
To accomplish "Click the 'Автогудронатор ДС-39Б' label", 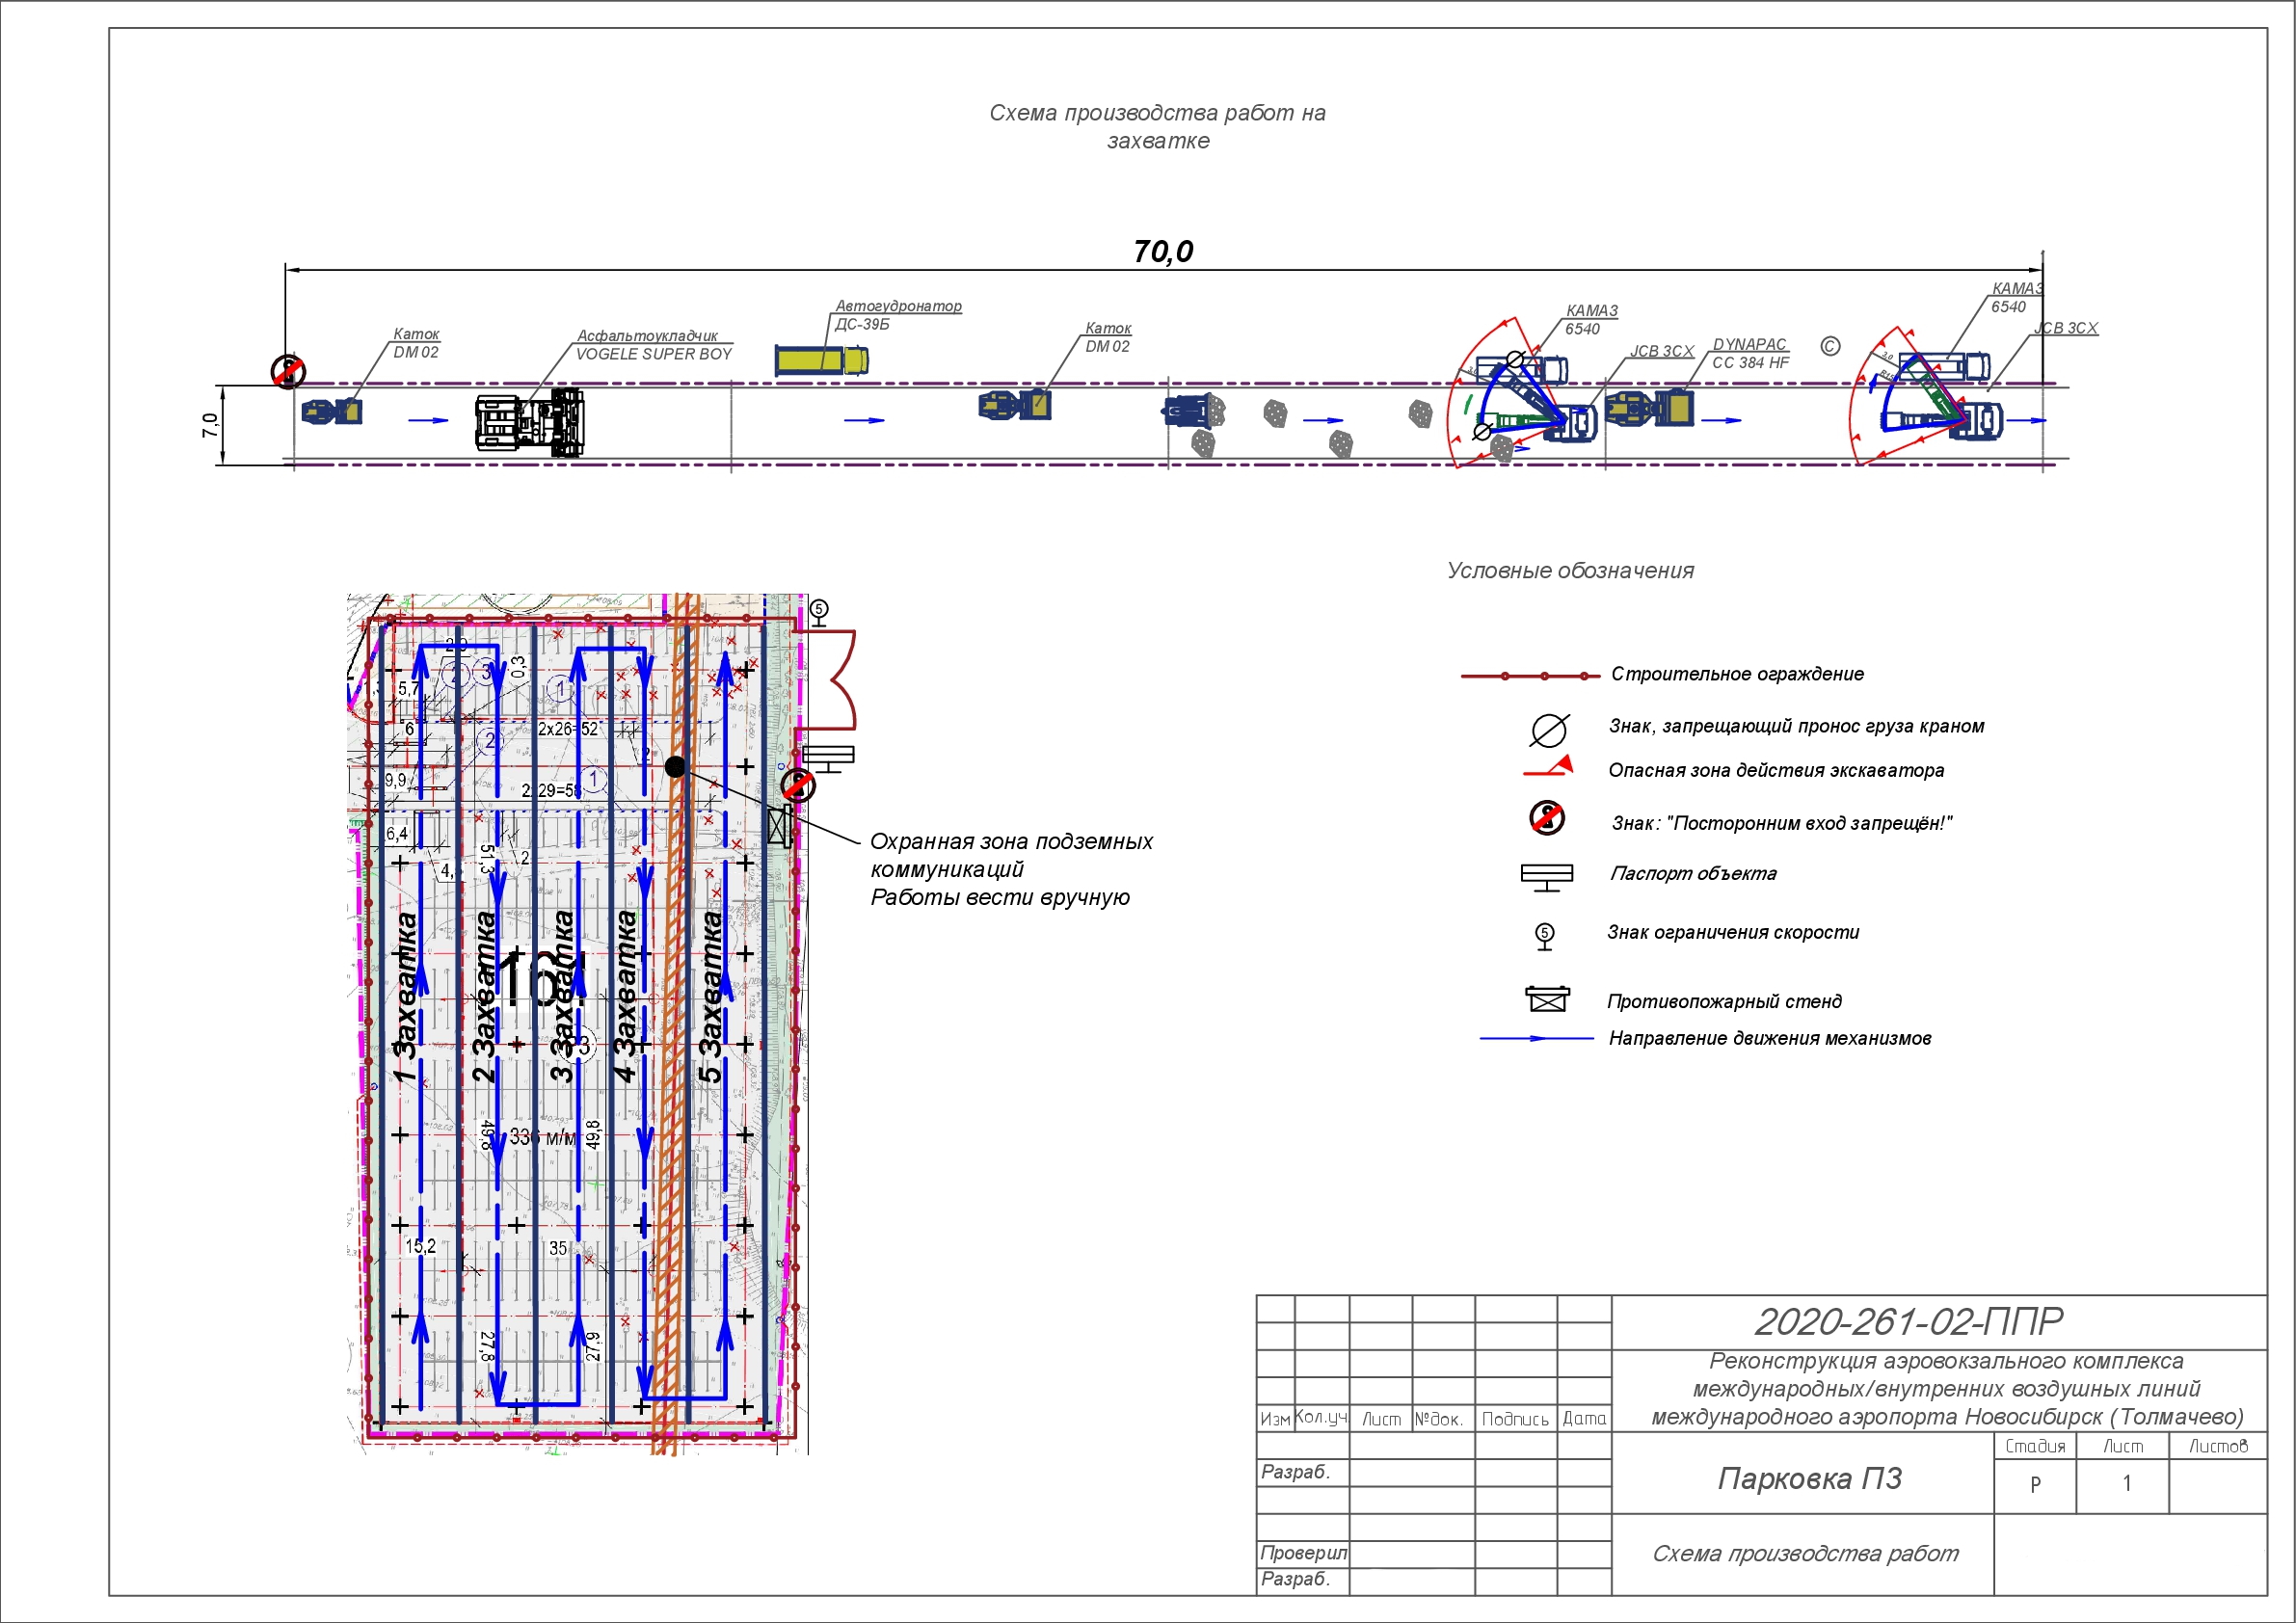I will coord(898,315).
